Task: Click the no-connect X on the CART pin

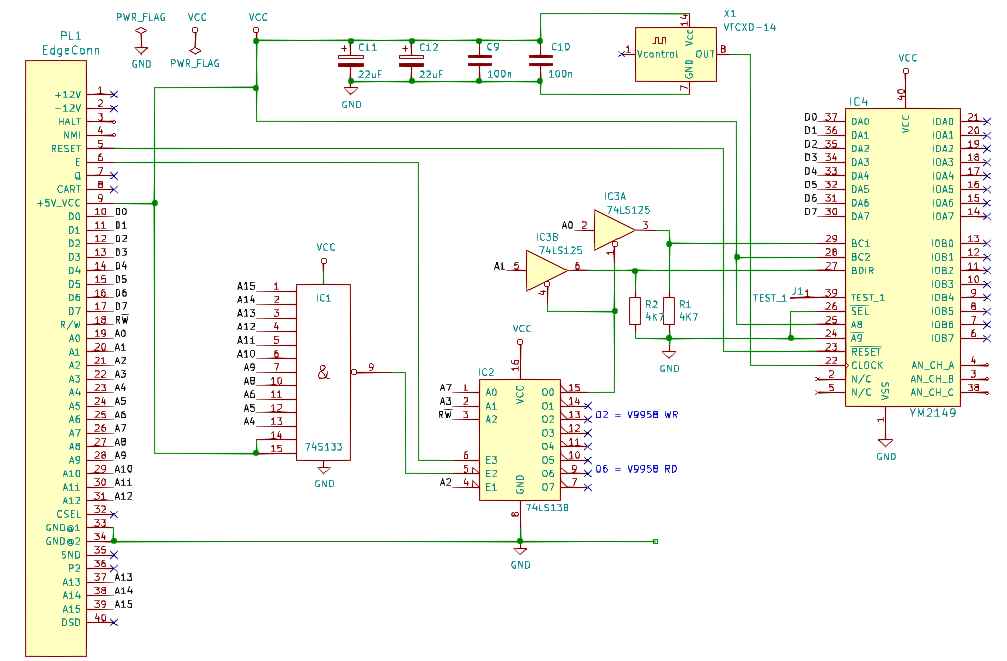Action: point(114,189)
